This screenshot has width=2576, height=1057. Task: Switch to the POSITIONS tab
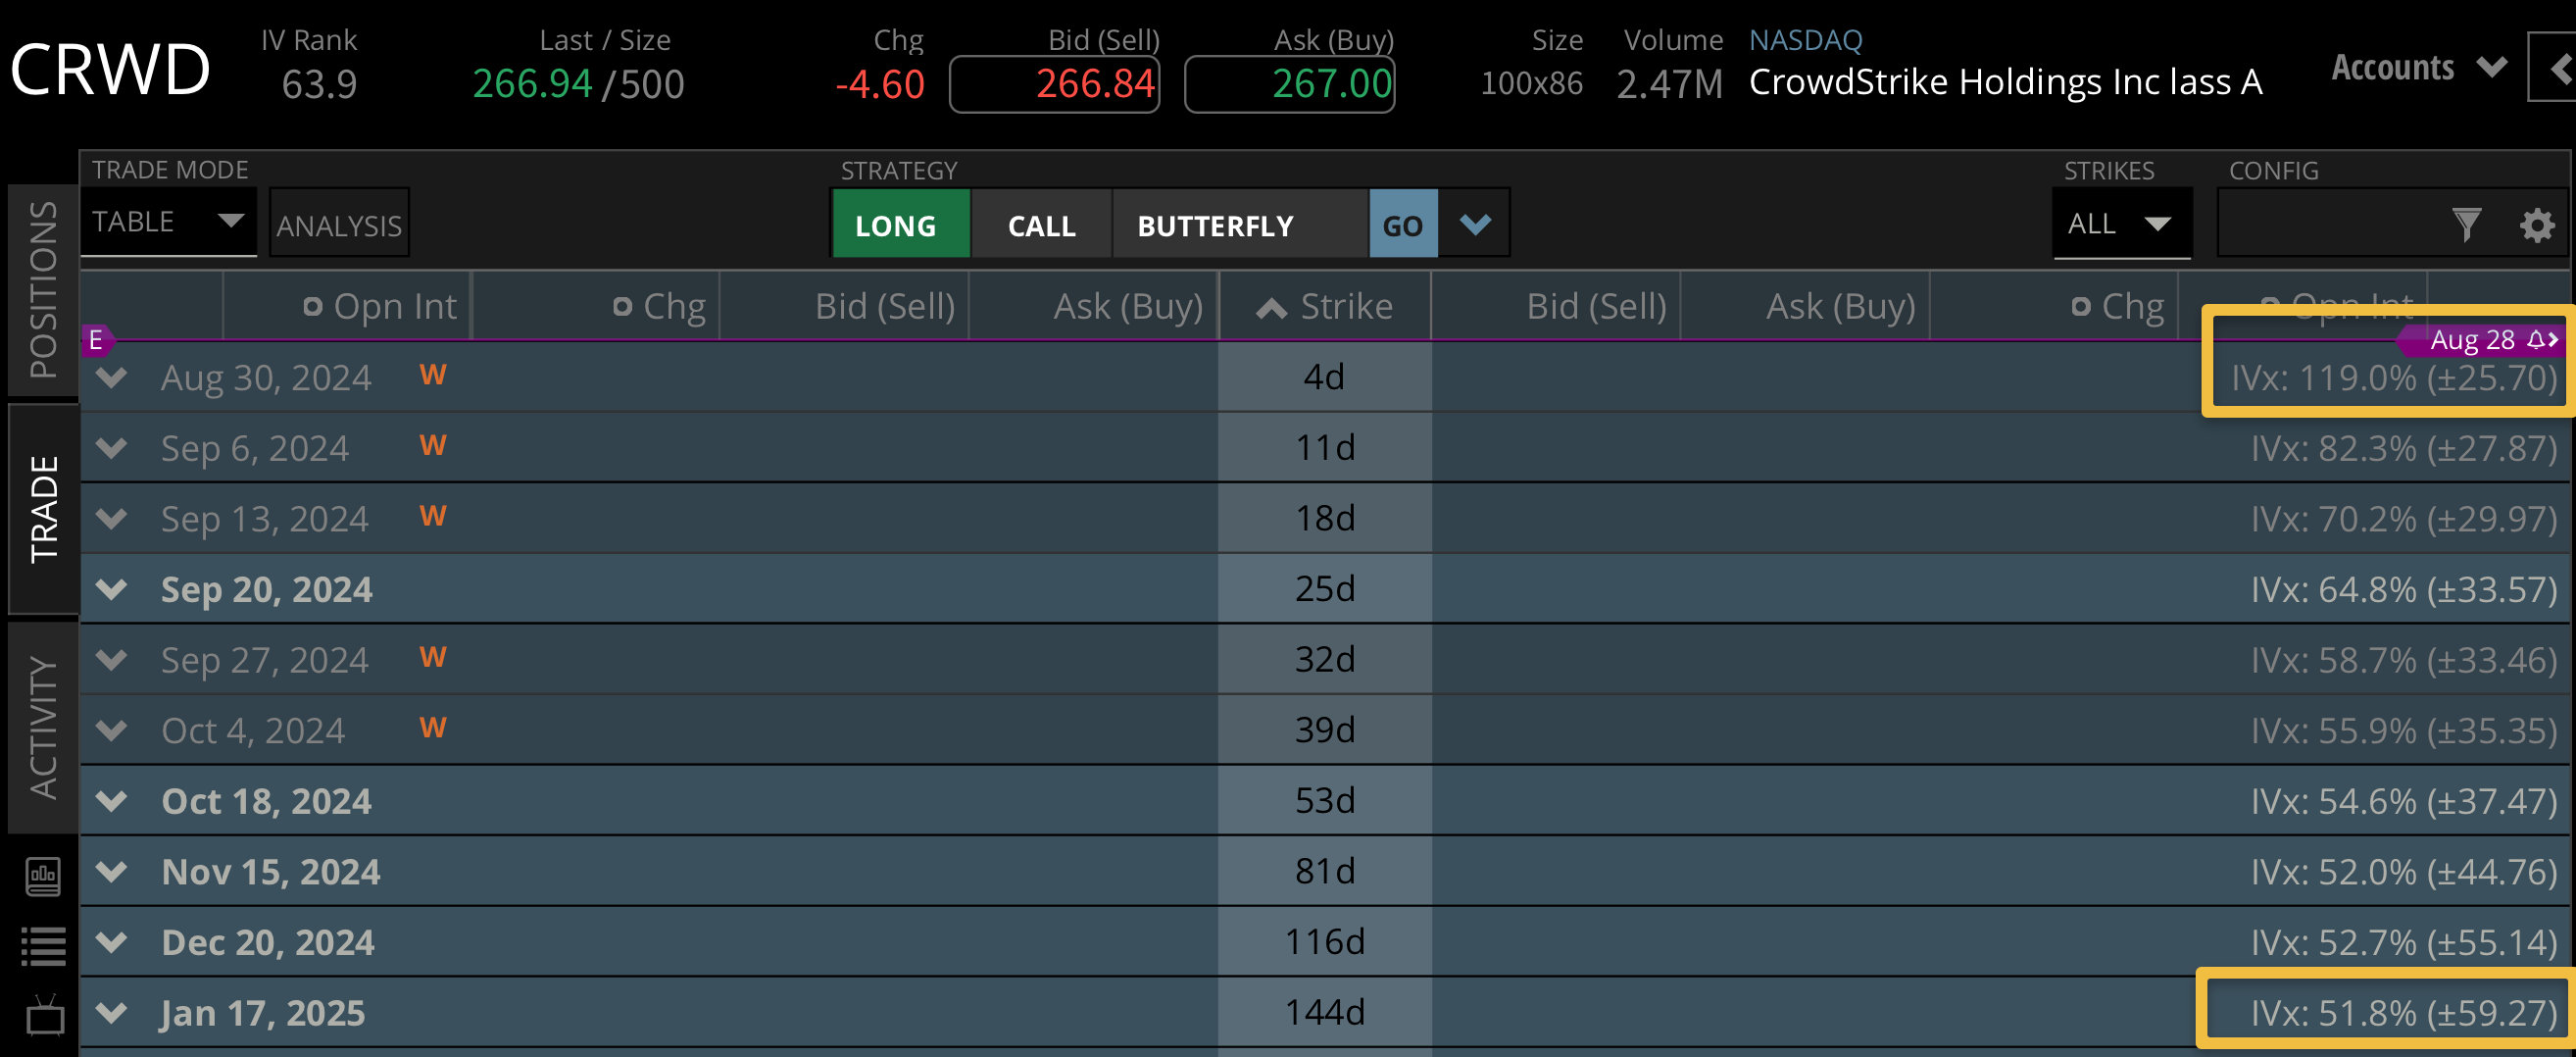[x=43, y=290]
